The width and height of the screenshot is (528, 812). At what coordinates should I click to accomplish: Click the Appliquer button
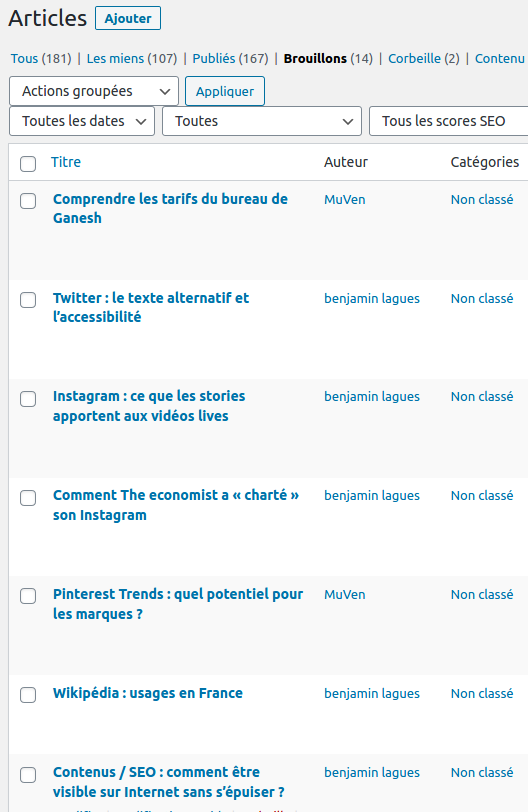(x=225, y=91)
